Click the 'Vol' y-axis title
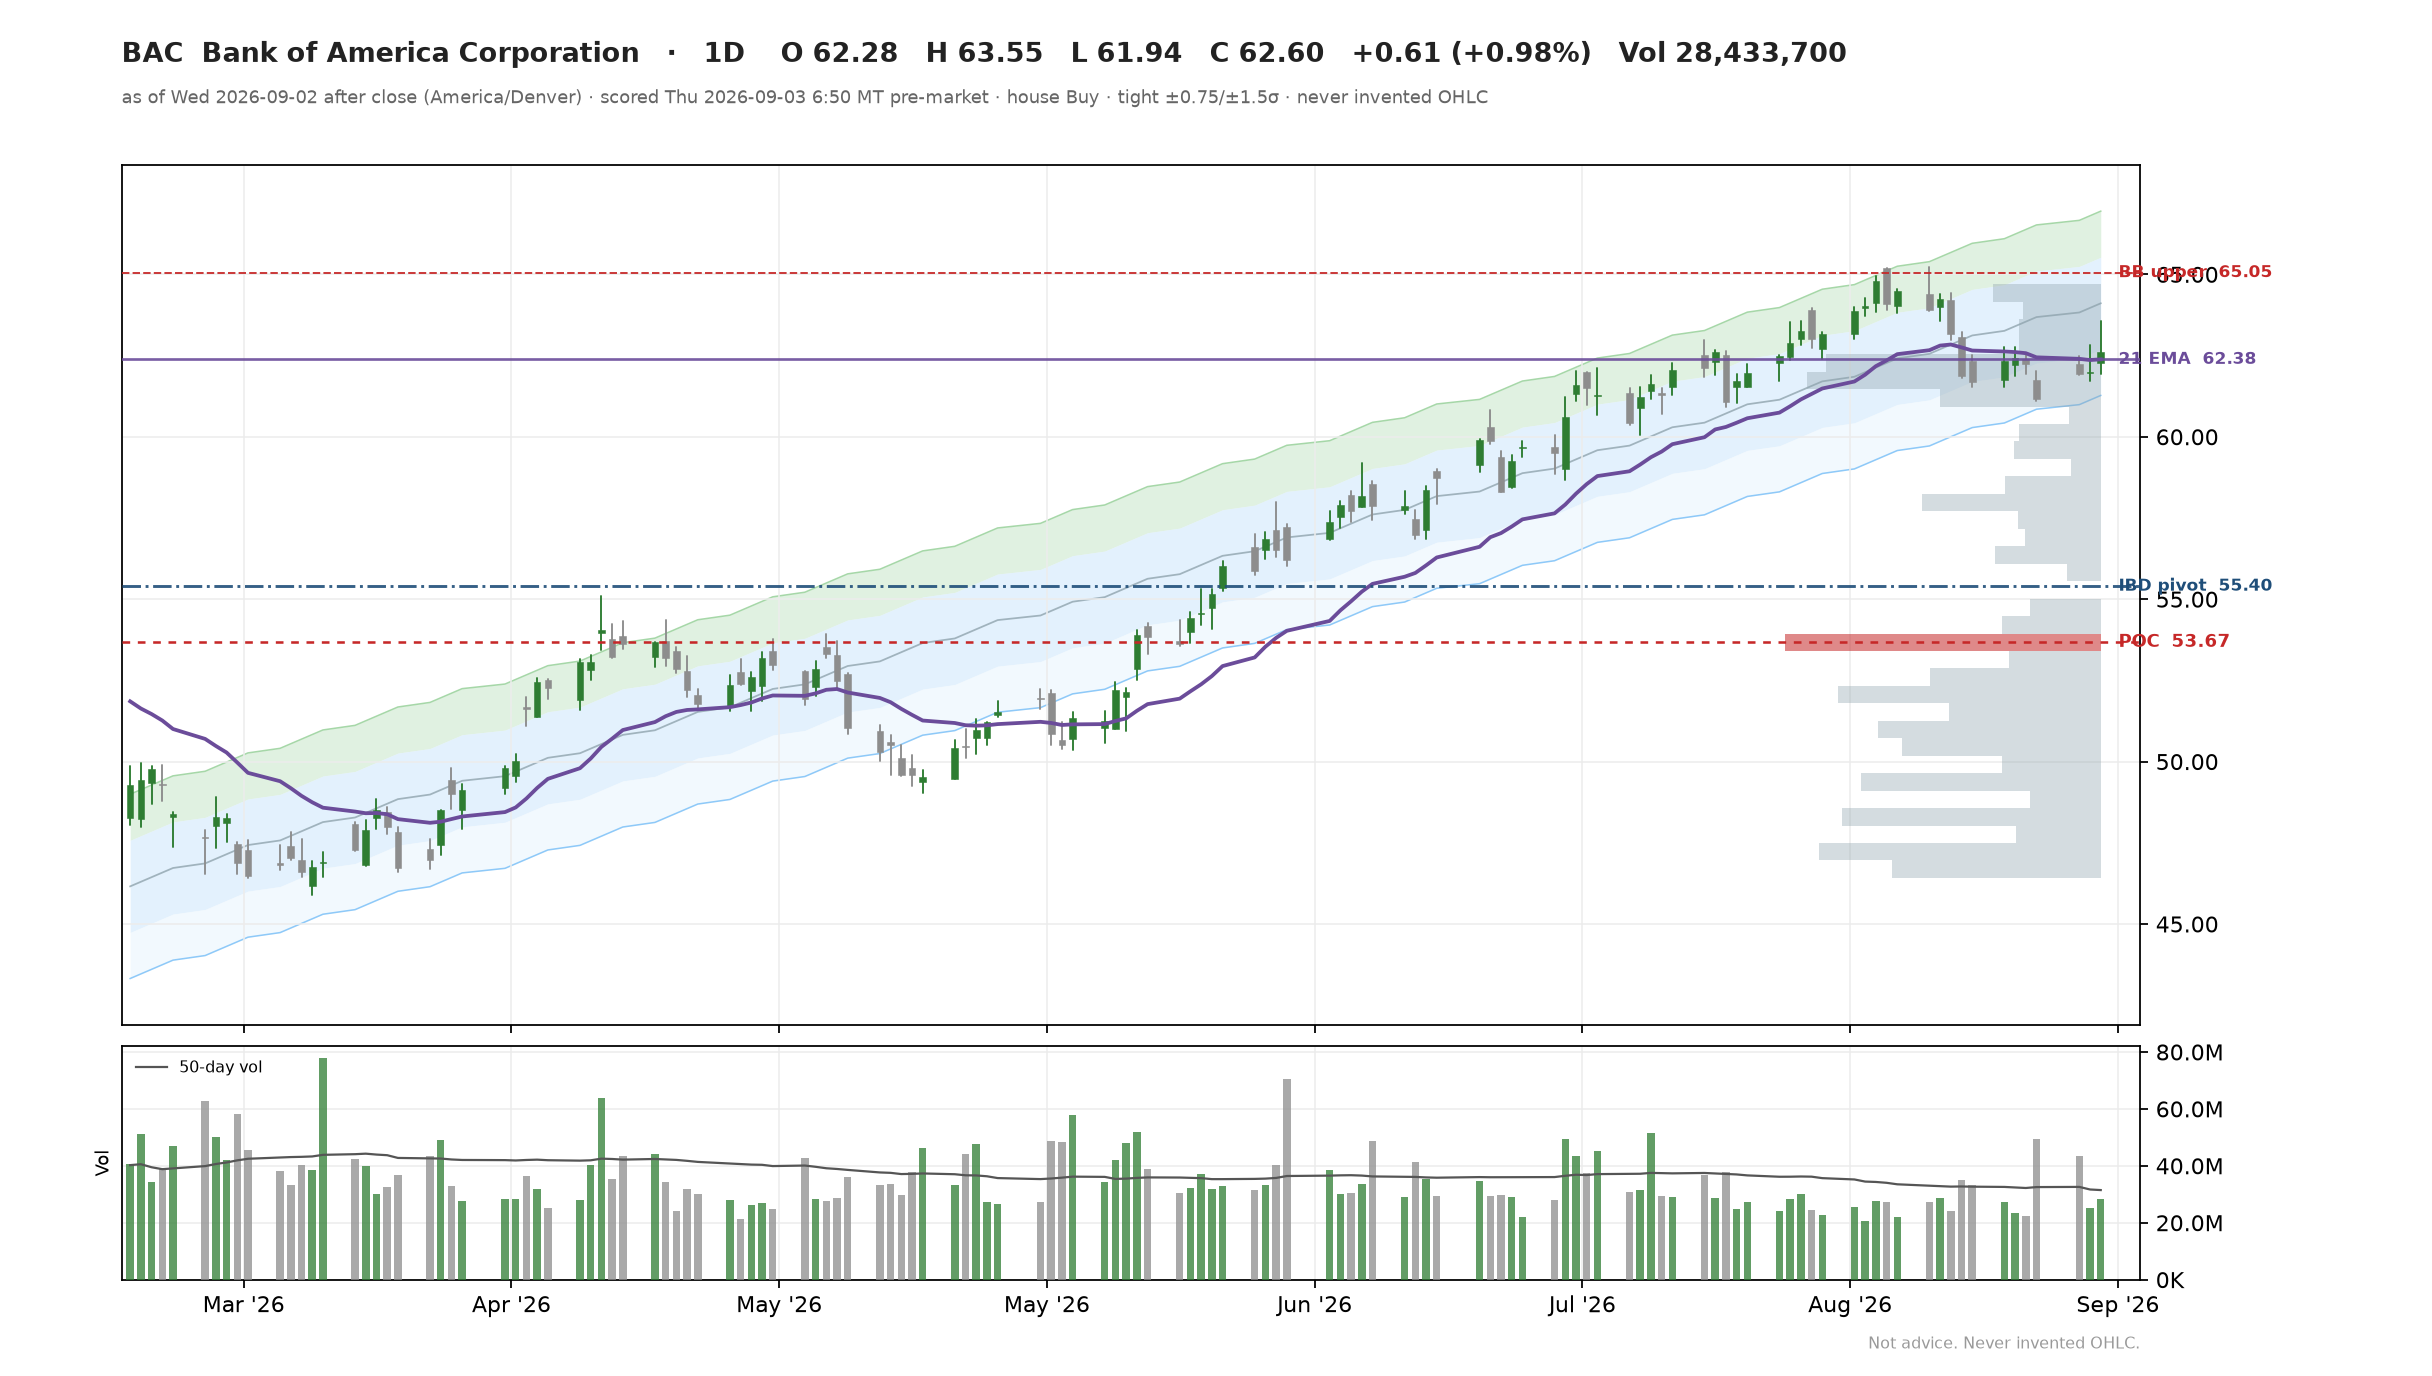The width and height of the screenshot is (2432, 1376). tap(102, 1162)
